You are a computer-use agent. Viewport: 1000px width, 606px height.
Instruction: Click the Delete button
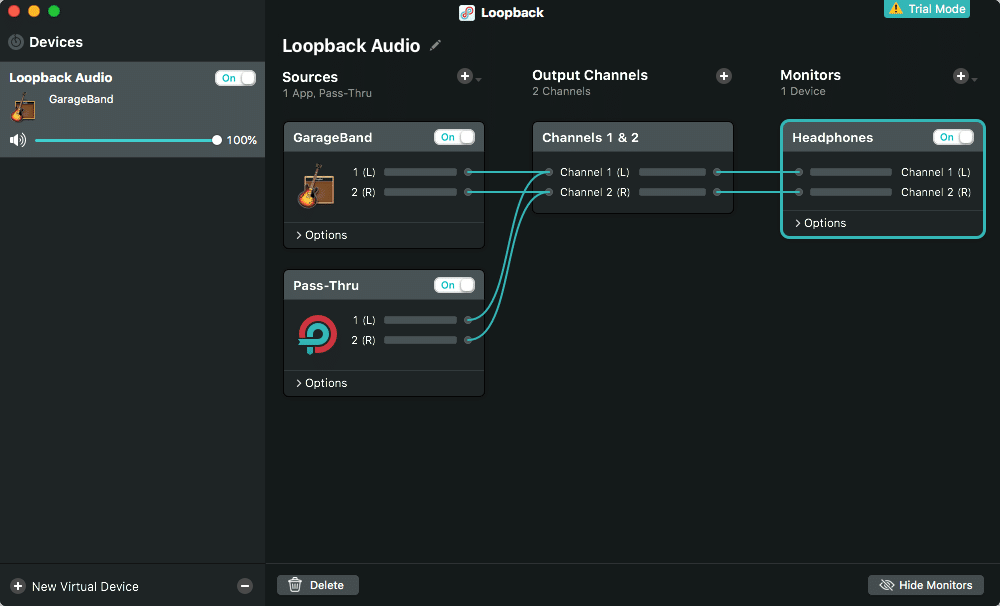click(318, 585)
